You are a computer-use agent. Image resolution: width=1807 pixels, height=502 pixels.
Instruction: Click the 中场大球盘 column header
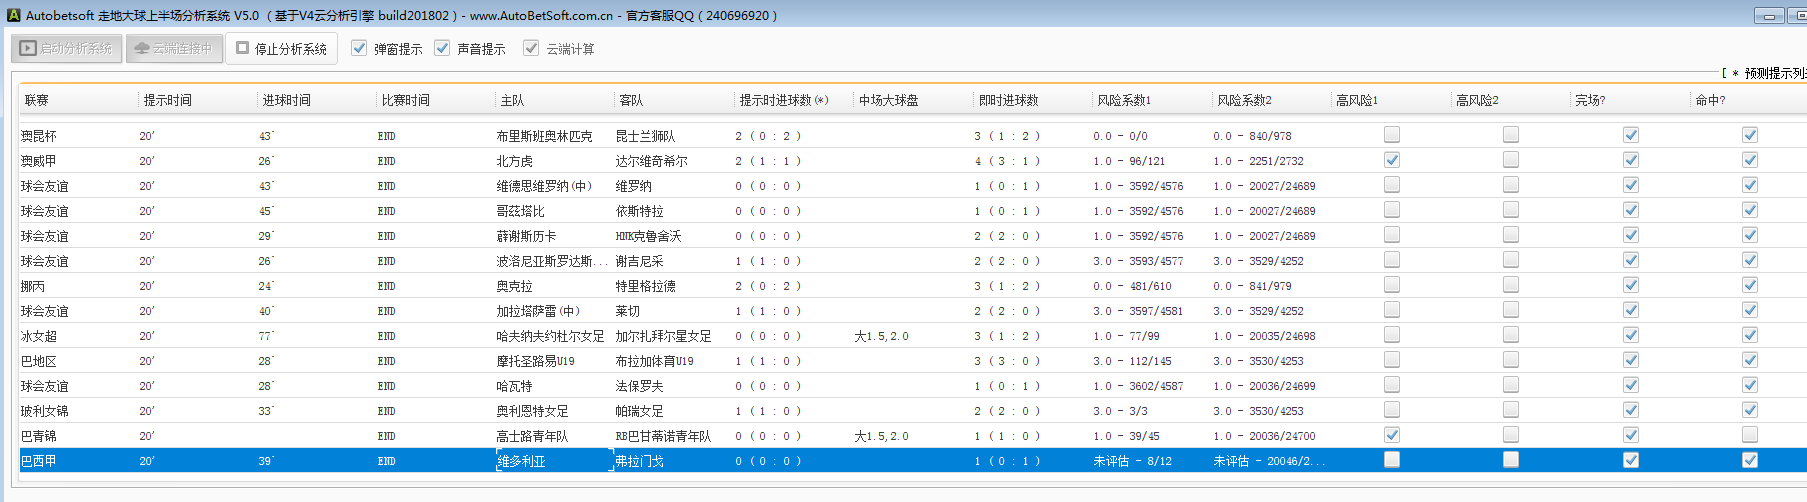click(888, 100)
